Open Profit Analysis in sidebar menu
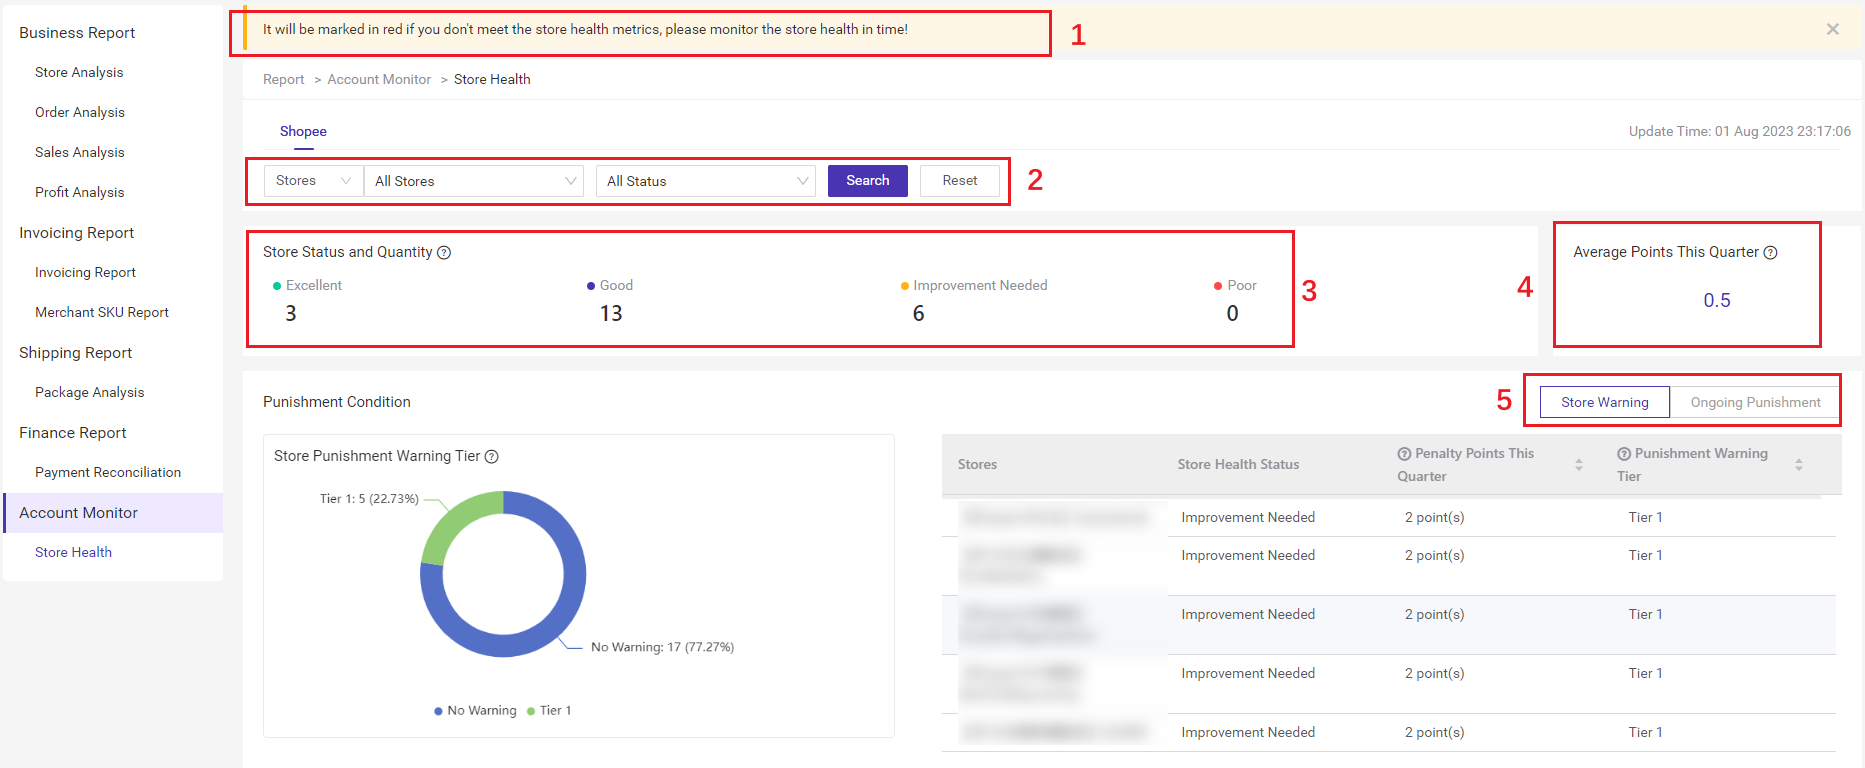Viewport: 1865px width, 768px height. (80, 192)
